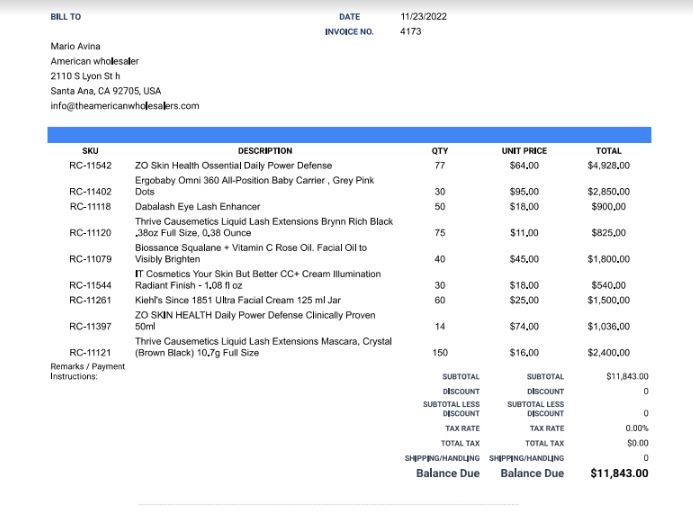This screenshot has width=693, height=519.
Task: Click quantity 77 for RC-11542
Action: (440, 166)
